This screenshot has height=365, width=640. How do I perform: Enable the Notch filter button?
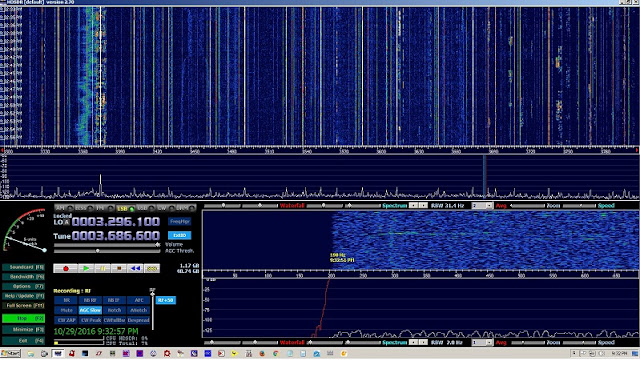[114, 310]
